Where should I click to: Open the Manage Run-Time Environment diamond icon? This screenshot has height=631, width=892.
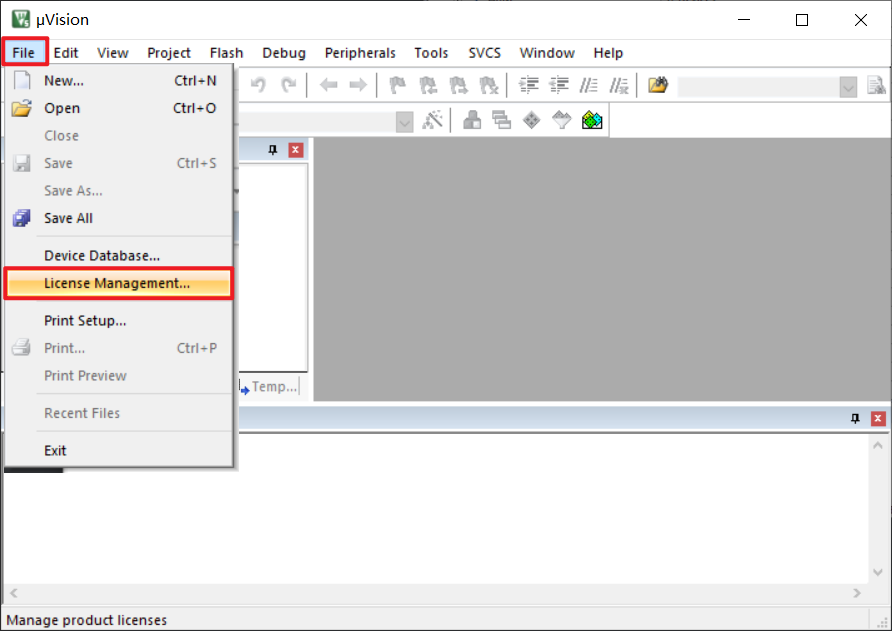pos(531,120)
